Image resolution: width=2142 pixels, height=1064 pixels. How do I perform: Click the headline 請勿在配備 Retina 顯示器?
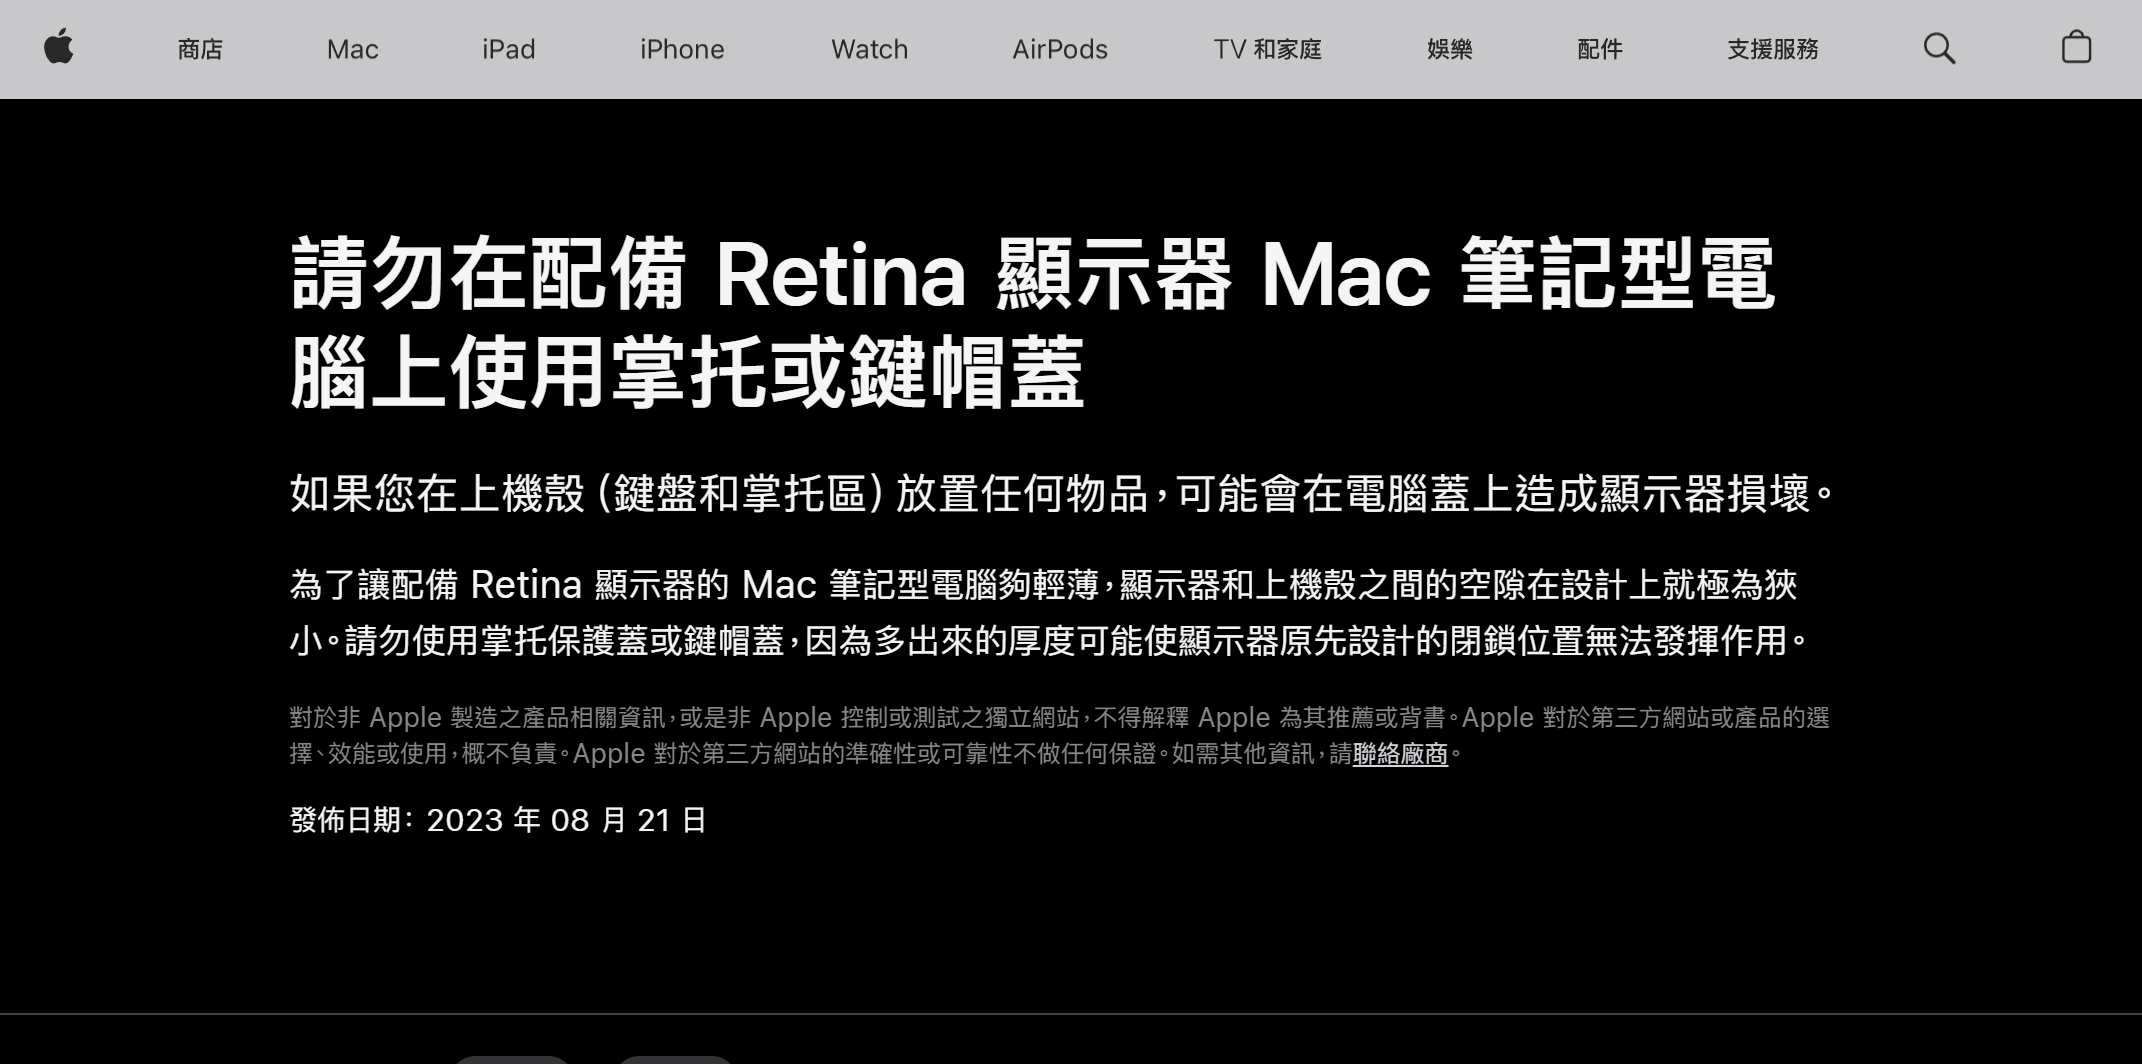coord(1033,324)
